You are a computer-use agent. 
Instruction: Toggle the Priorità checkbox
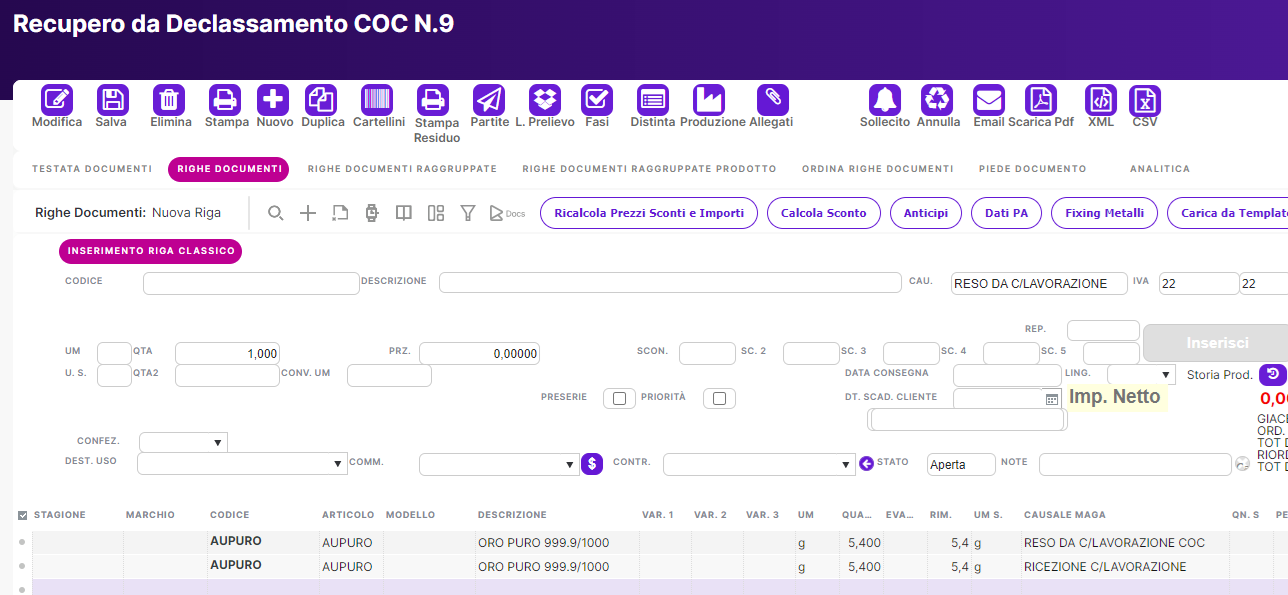[719, 399]
